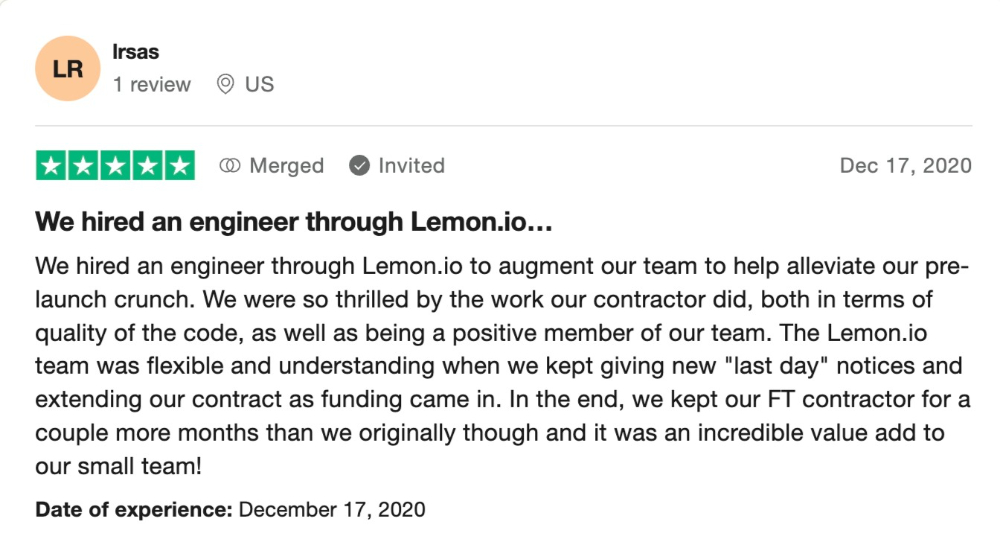Open the Merged label info
1000x539 pixels.
tap(286, 166)
